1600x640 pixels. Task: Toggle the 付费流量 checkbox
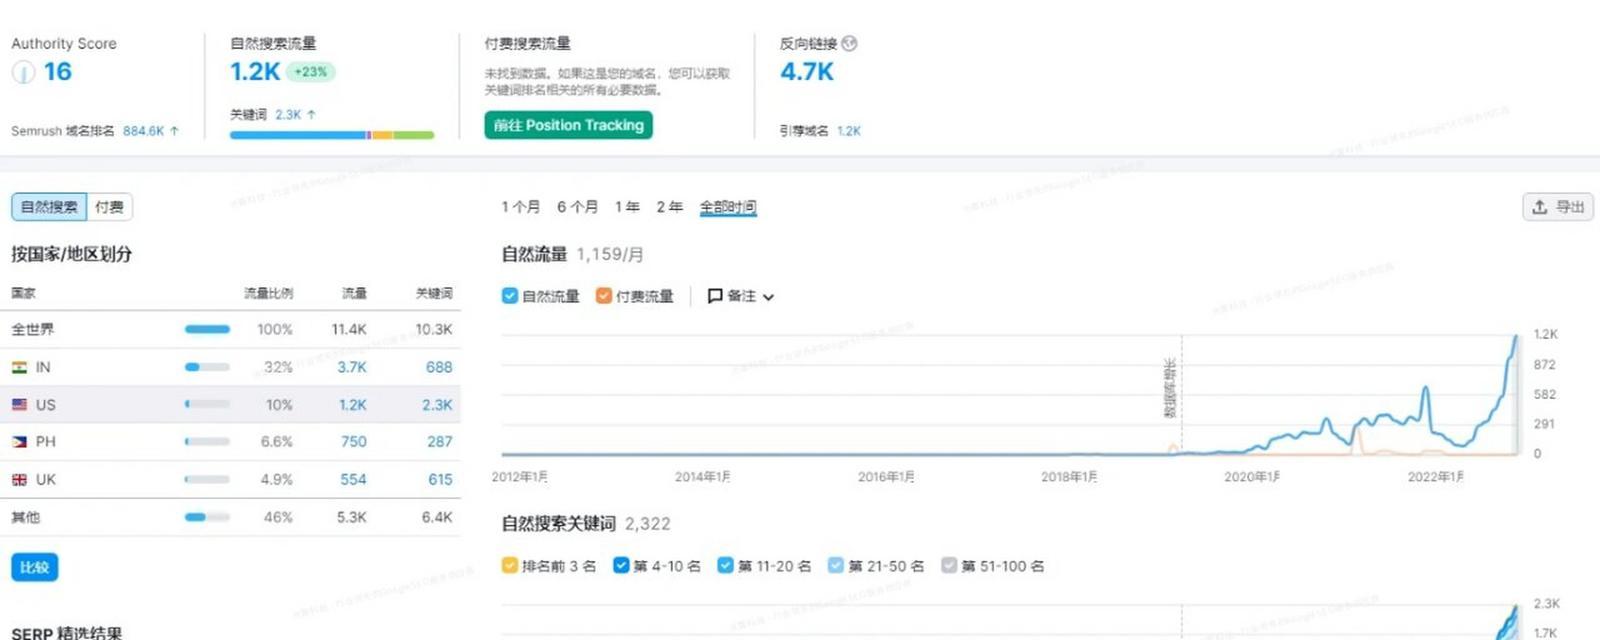point(603,296)
